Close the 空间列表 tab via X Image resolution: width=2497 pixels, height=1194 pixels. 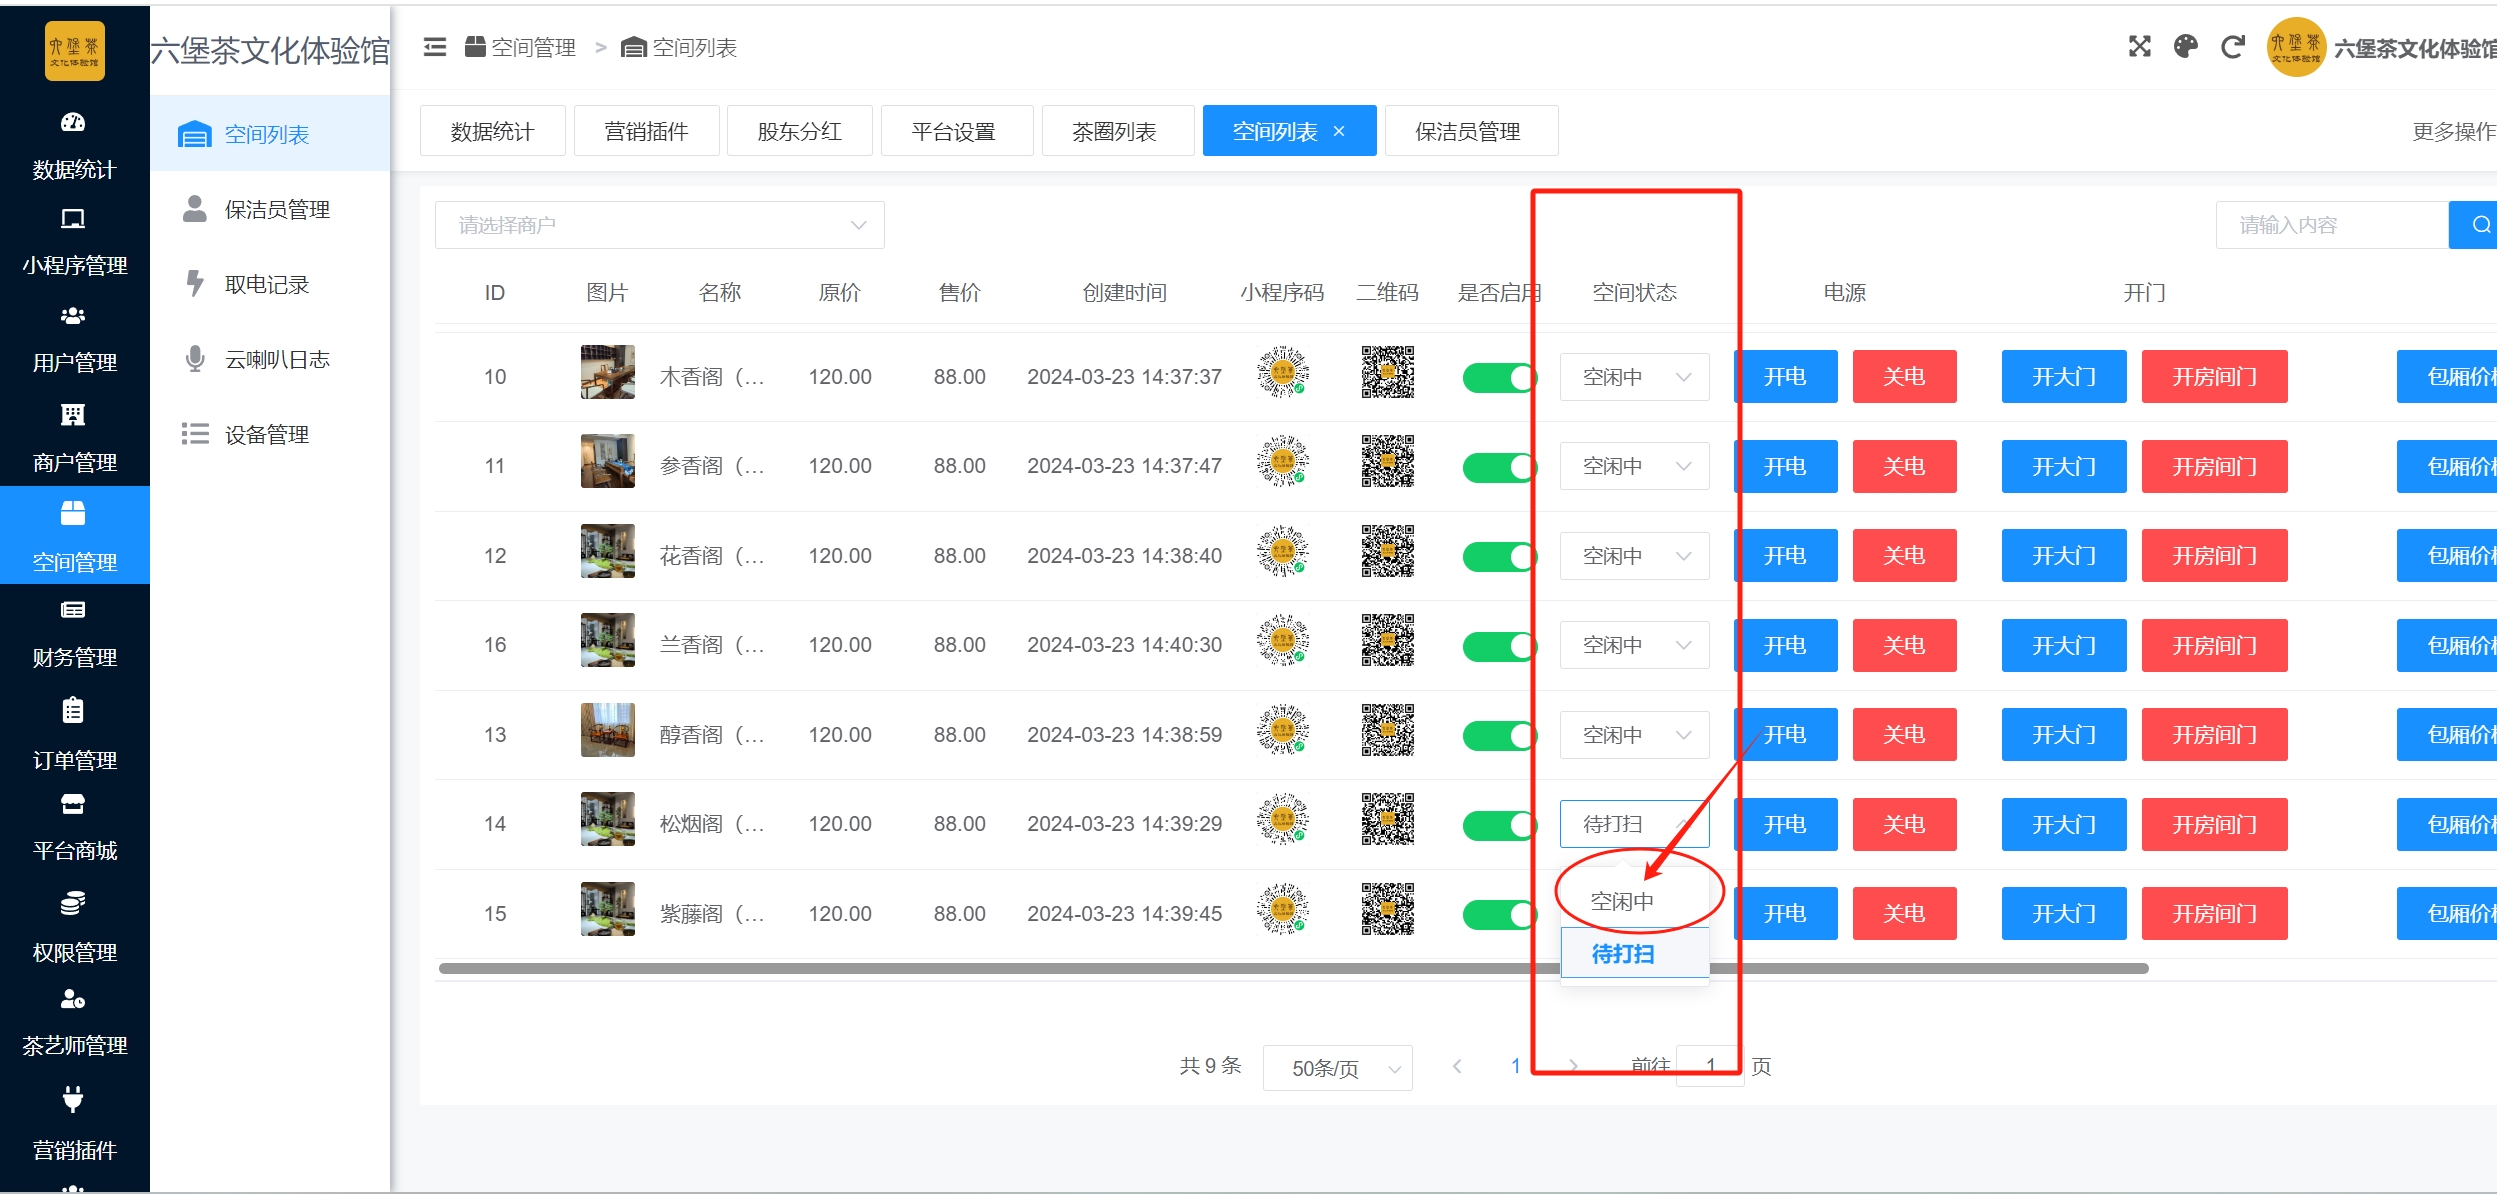(x=1340, y=131)
